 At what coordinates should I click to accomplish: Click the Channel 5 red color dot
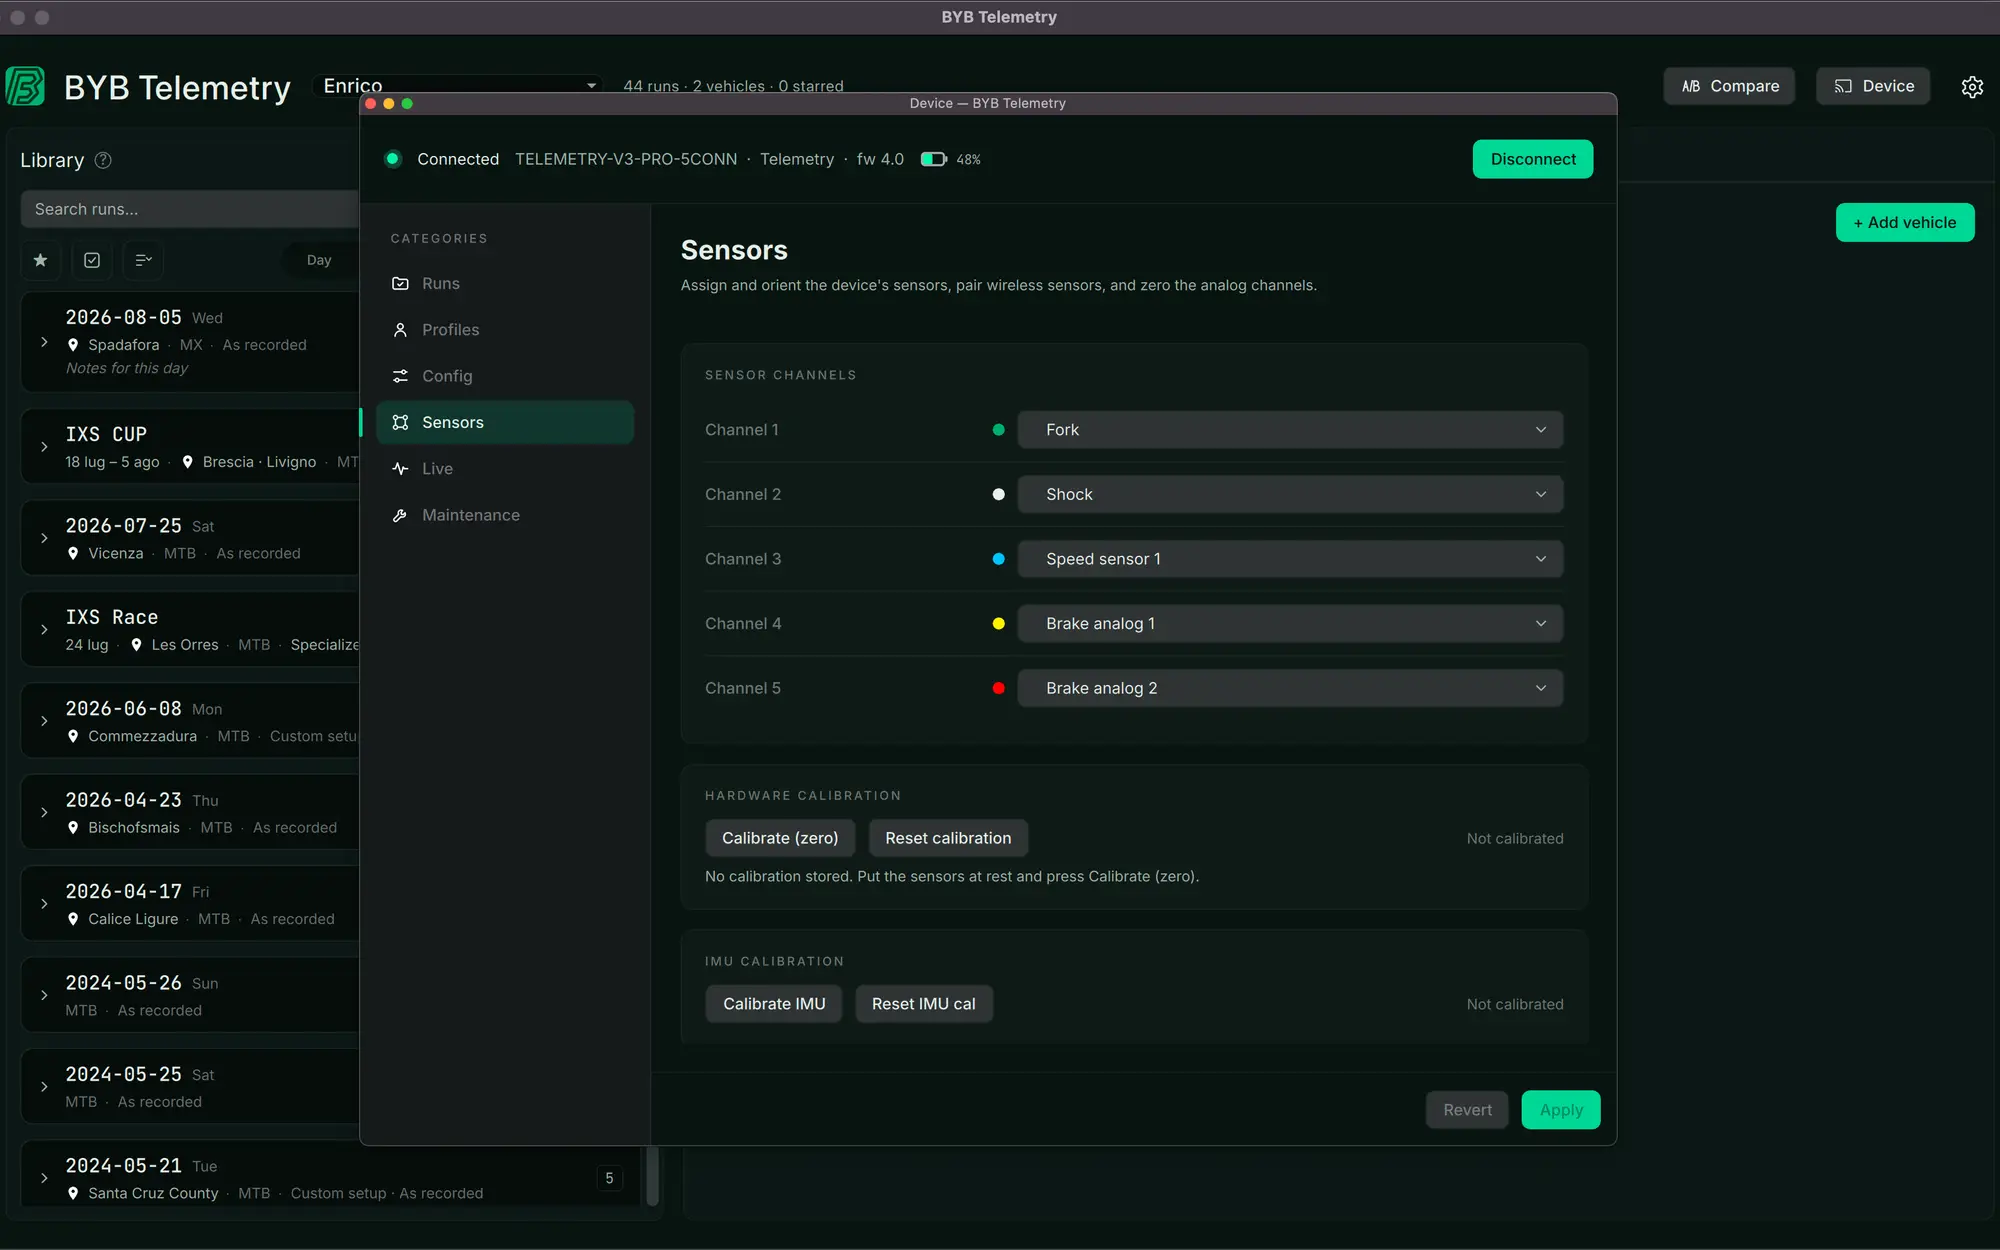(x=998, y=688)
